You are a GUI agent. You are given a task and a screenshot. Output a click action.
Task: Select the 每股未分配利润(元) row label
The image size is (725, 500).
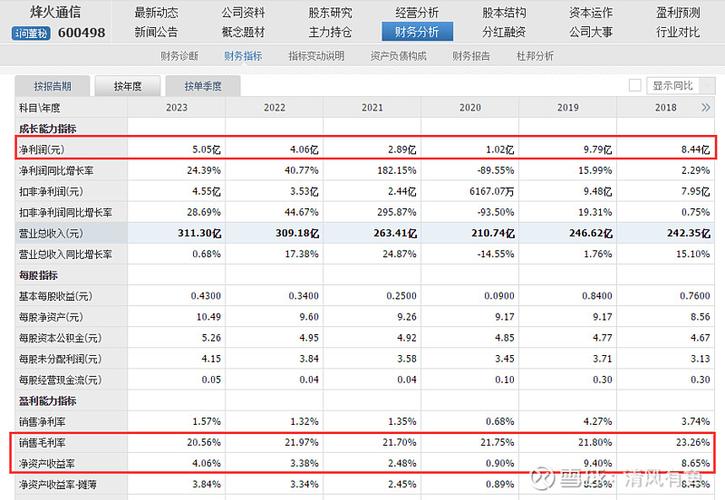point(60,359)
